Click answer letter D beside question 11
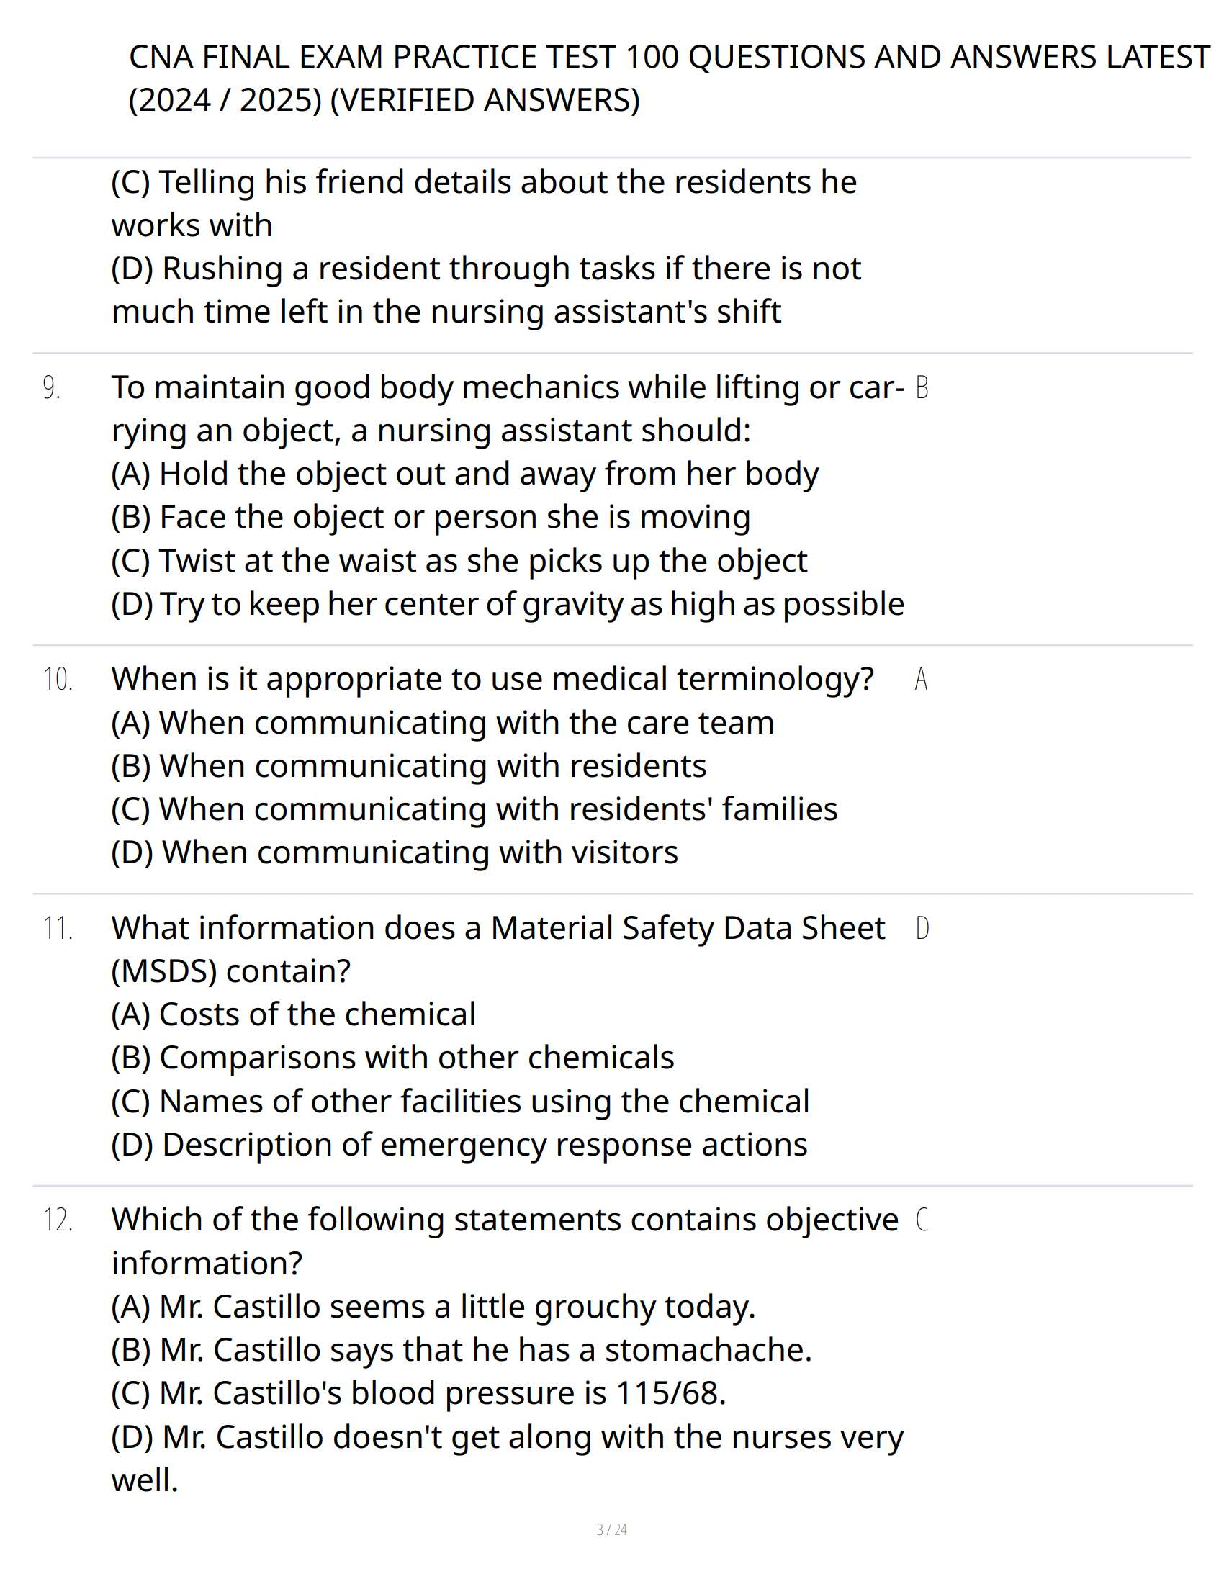 click(922, 929)
